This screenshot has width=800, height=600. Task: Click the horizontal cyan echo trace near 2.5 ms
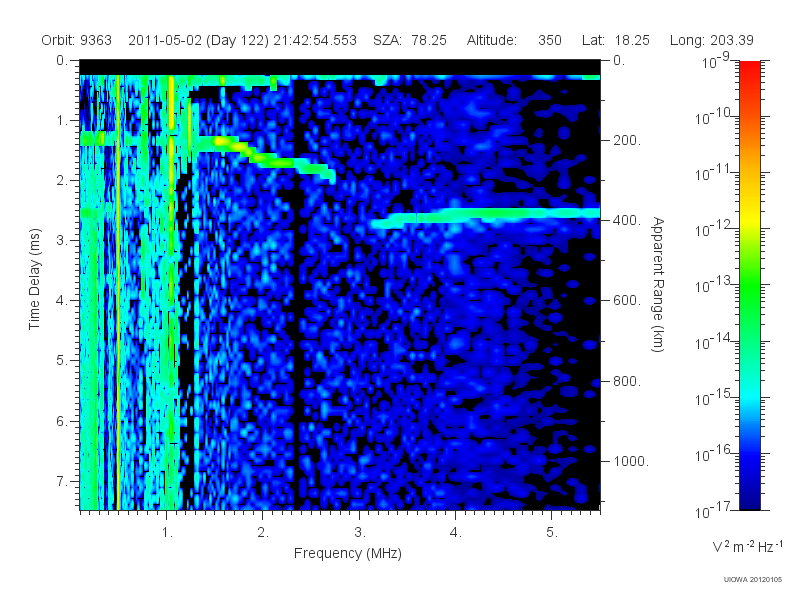[485, 216]
